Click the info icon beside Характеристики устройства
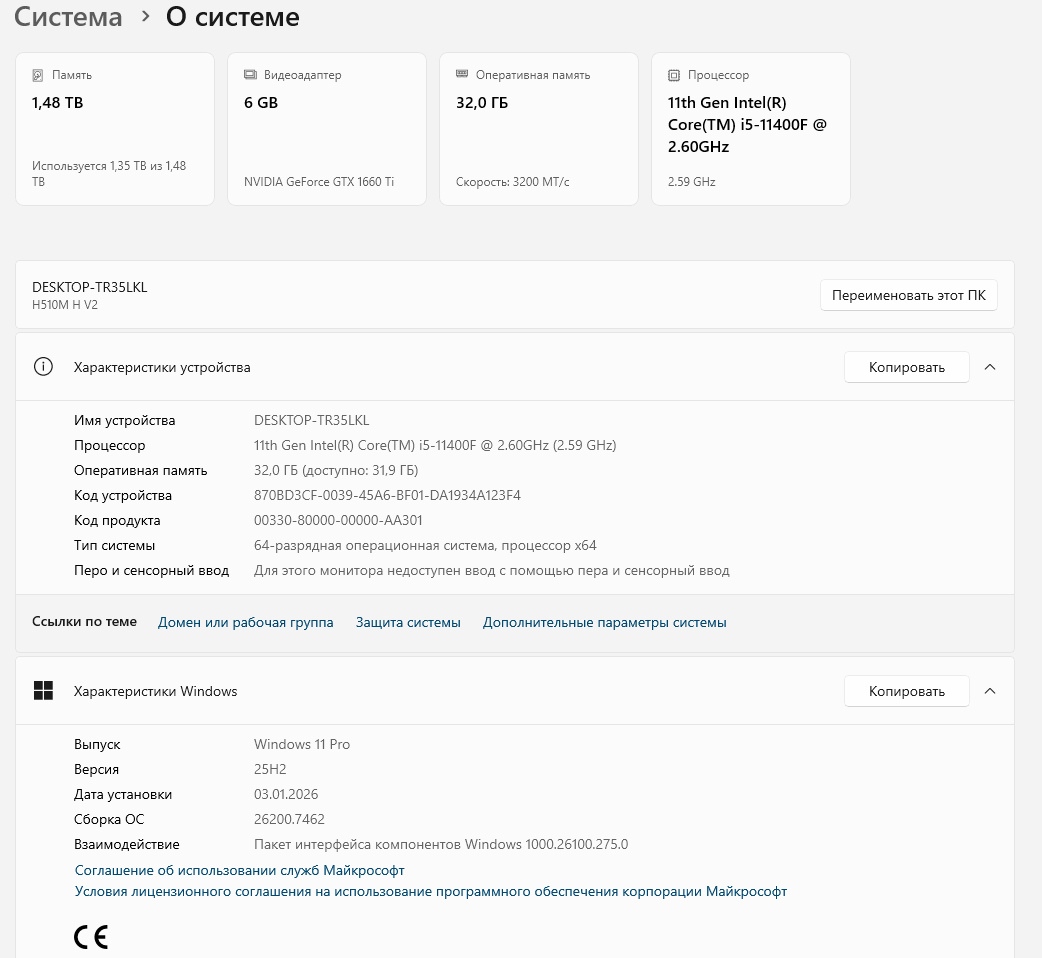This screenshot has width=1042, height=958. [x=43, y=367]
